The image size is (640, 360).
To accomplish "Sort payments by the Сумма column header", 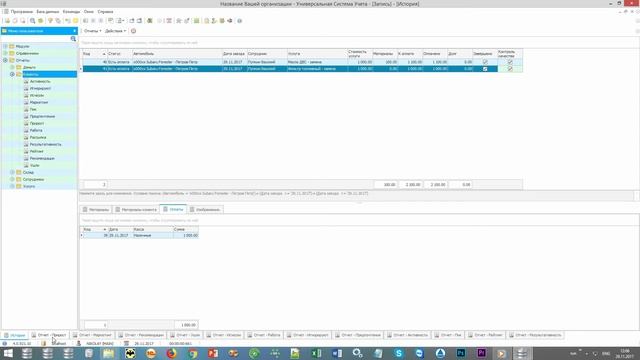I will [186, 229].
